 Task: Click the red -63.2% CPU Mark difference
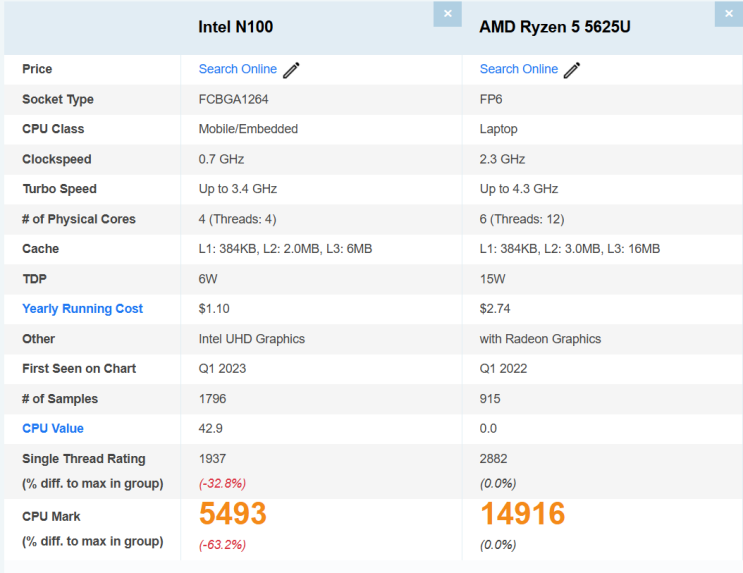coord(222,545)
